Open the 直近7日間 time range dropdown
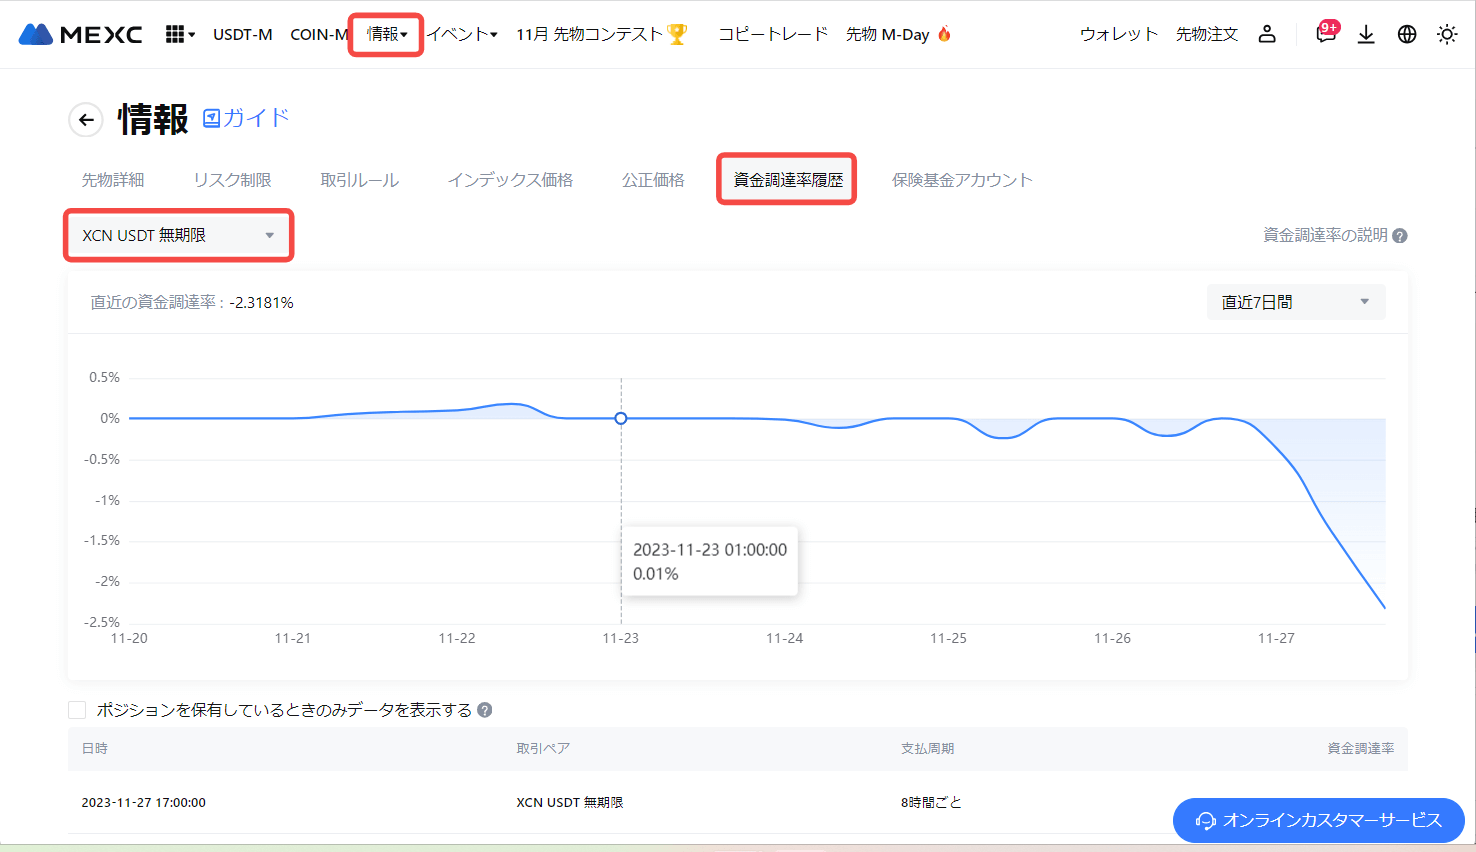This screenshot has width=1476, height=852. (x=1295, y=302)
